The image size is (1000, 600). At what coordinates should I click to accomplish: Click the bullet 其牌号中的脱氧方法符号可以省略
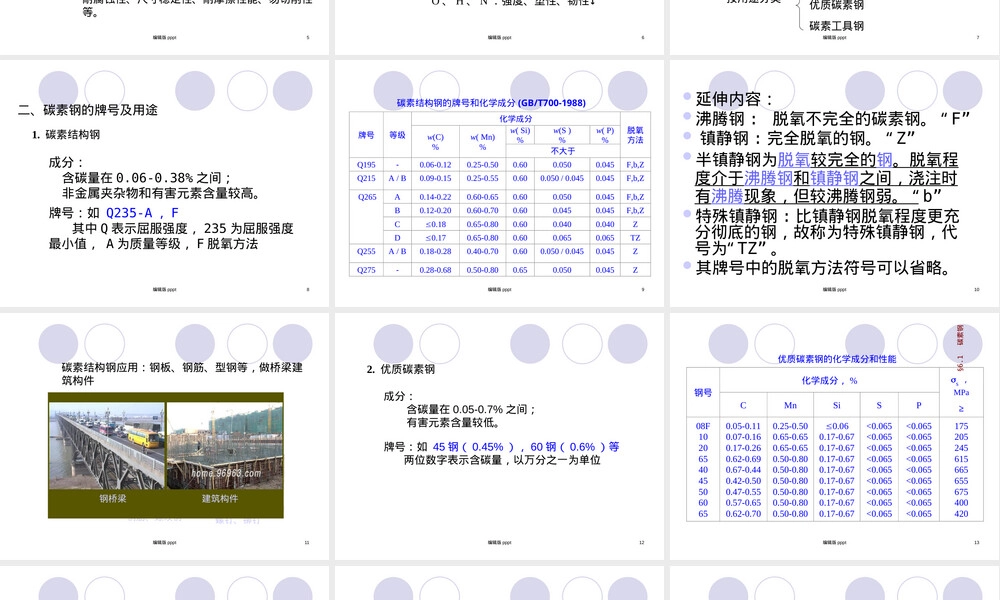825,268
